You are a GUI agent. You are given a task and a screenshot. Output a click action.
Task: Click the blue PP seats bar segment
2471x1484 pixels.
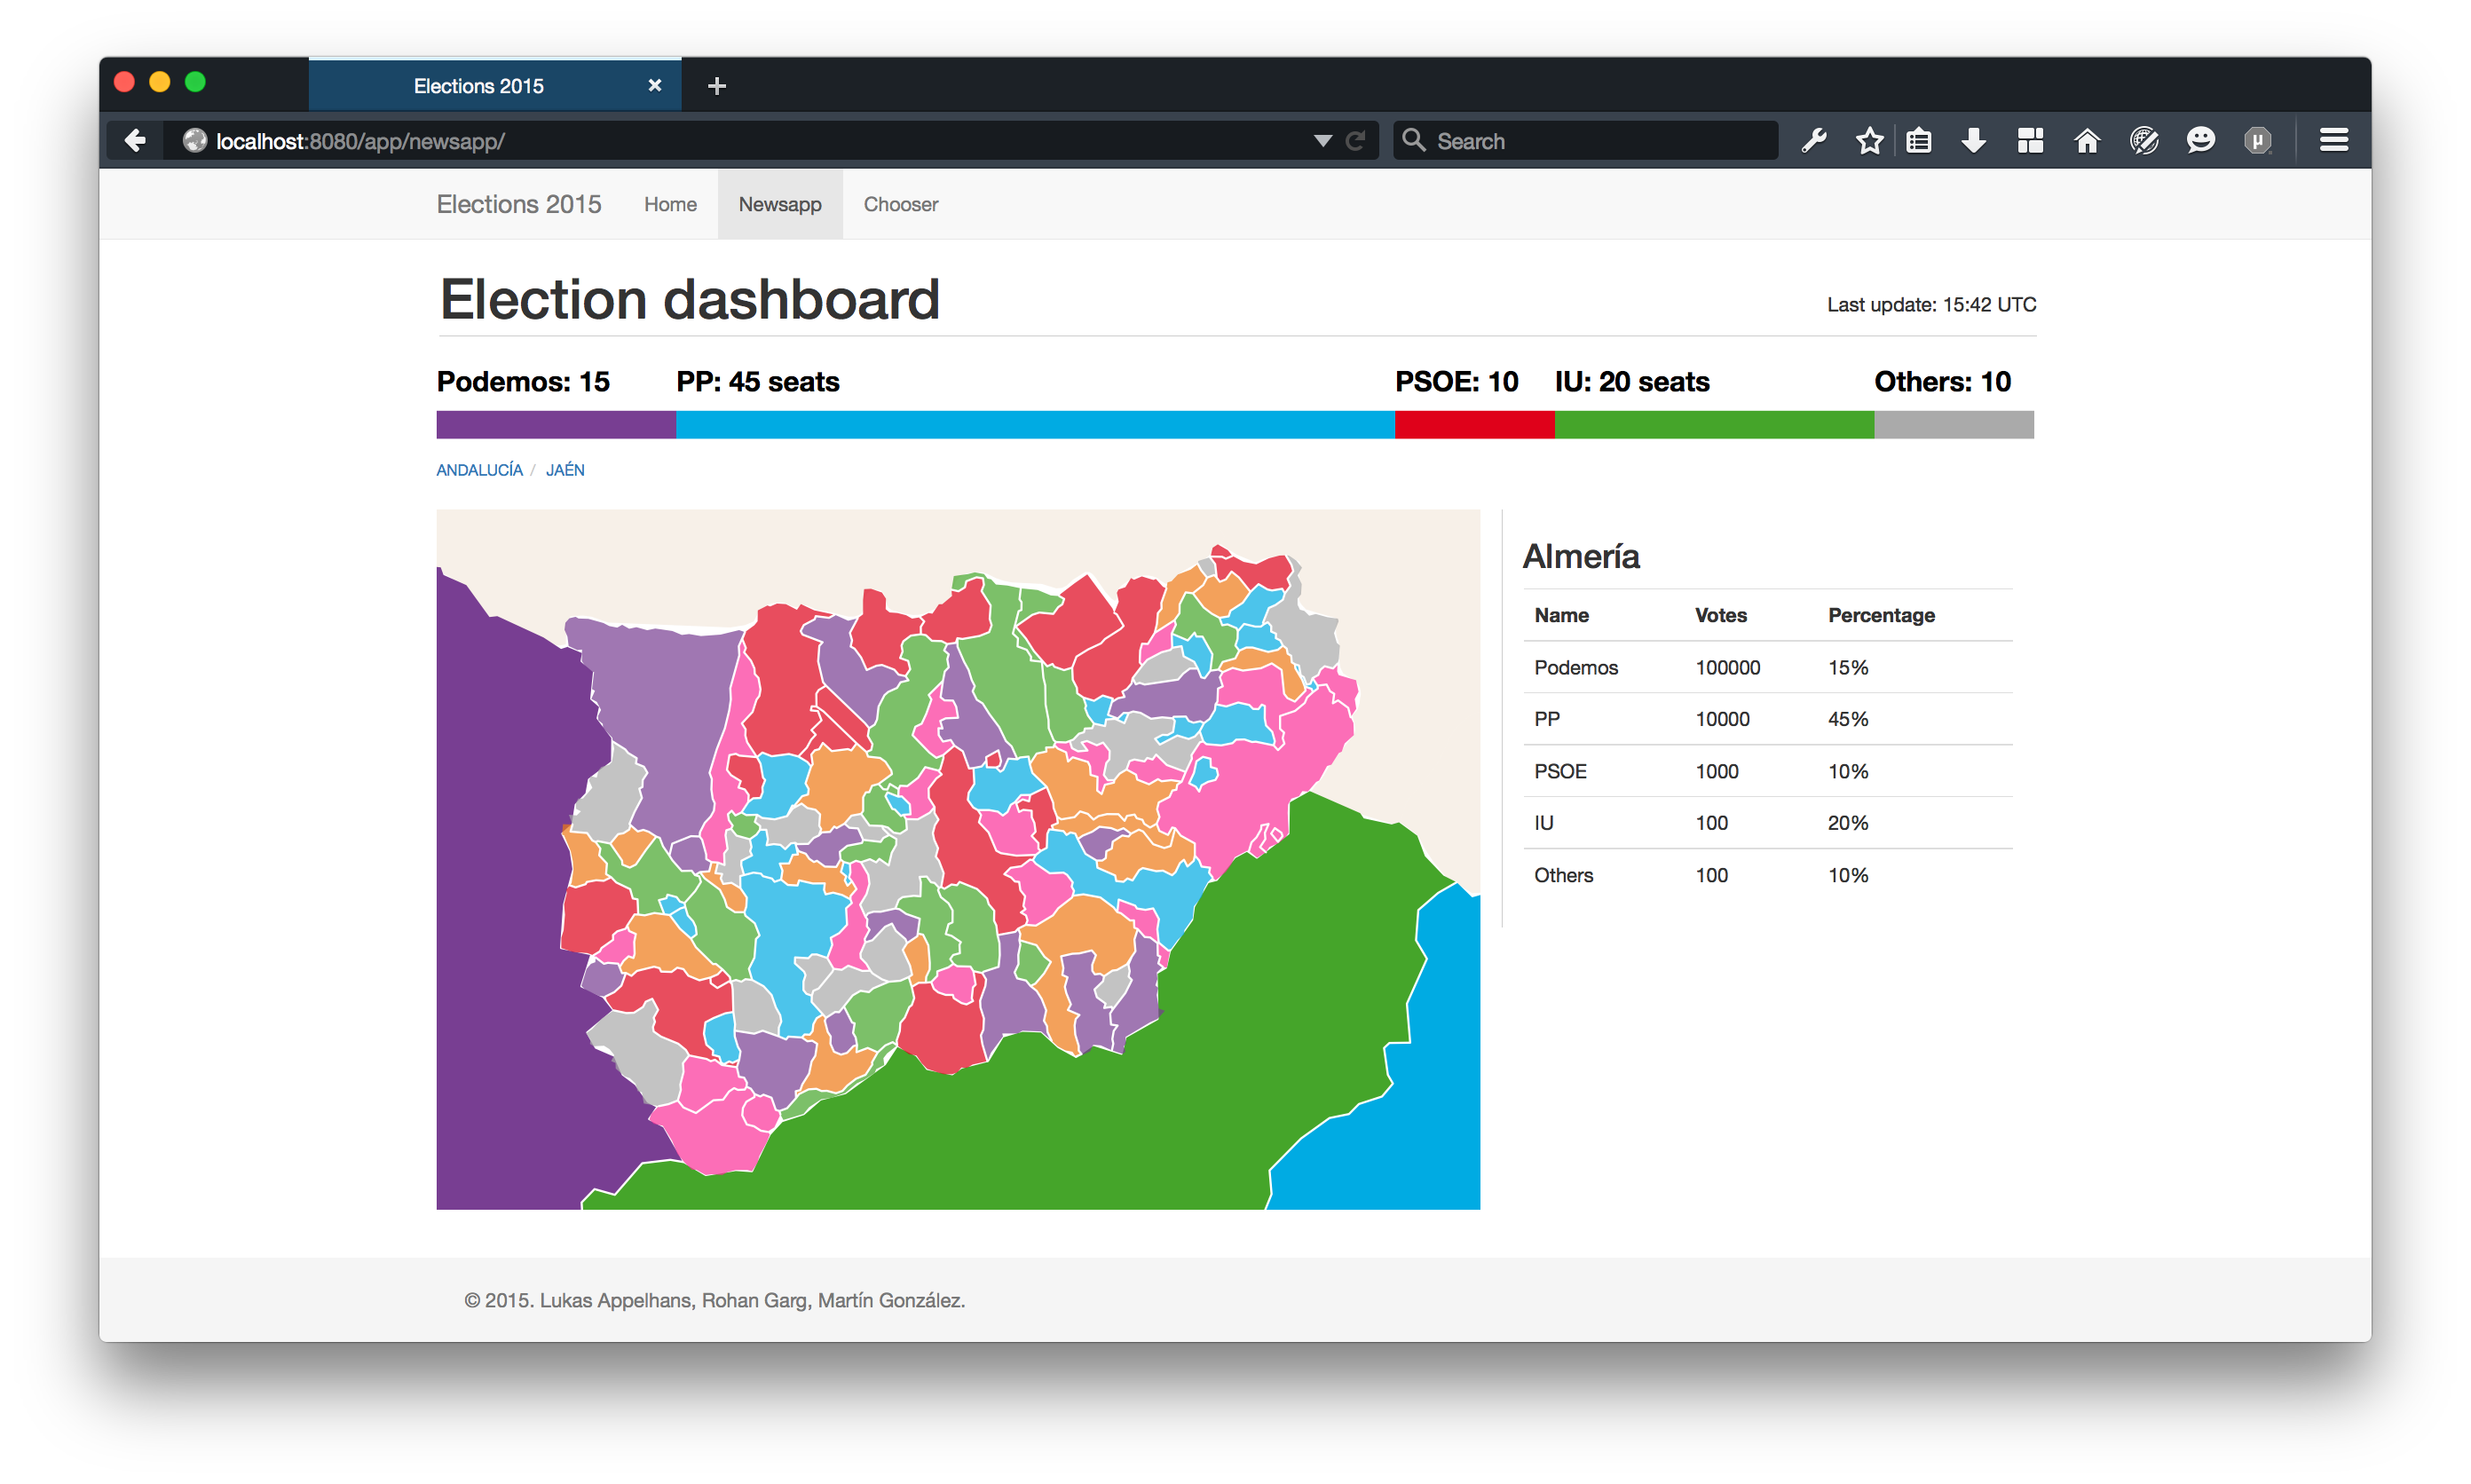(1035, 424)
